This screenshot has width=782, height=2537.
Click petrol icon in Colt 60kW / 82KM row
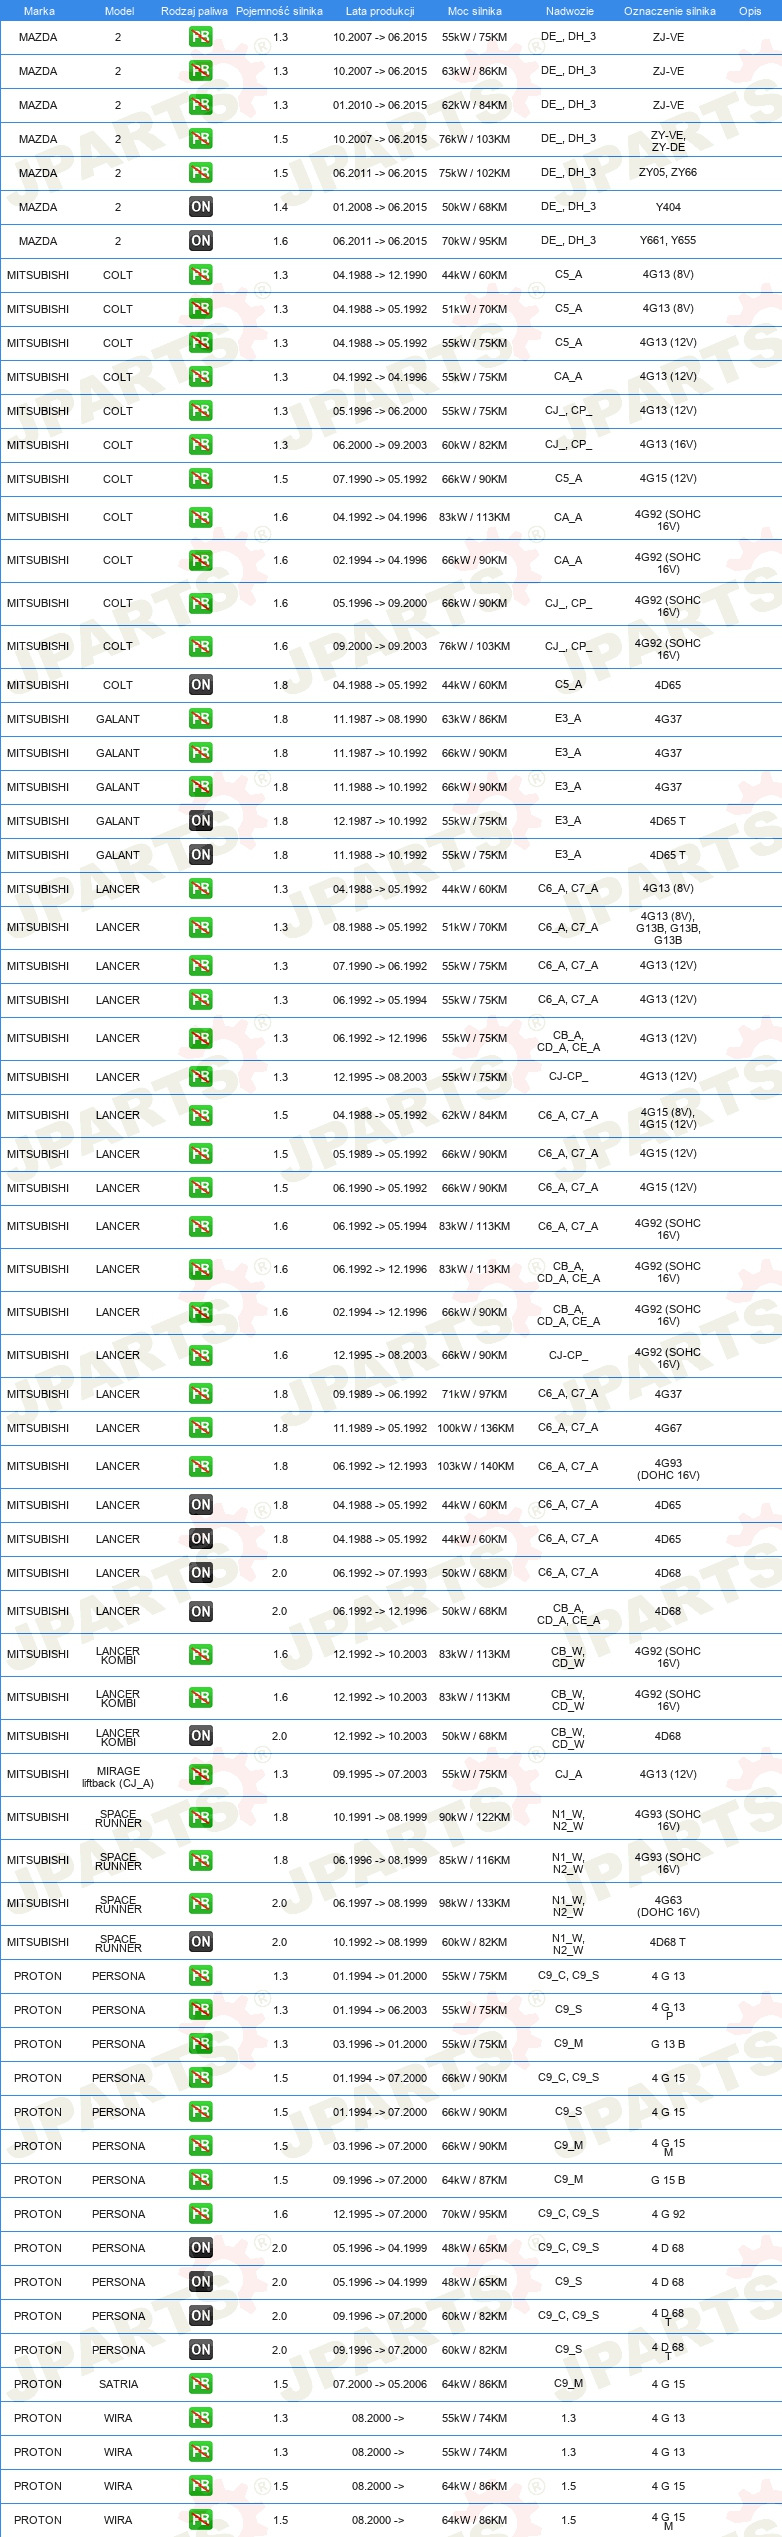200,445
